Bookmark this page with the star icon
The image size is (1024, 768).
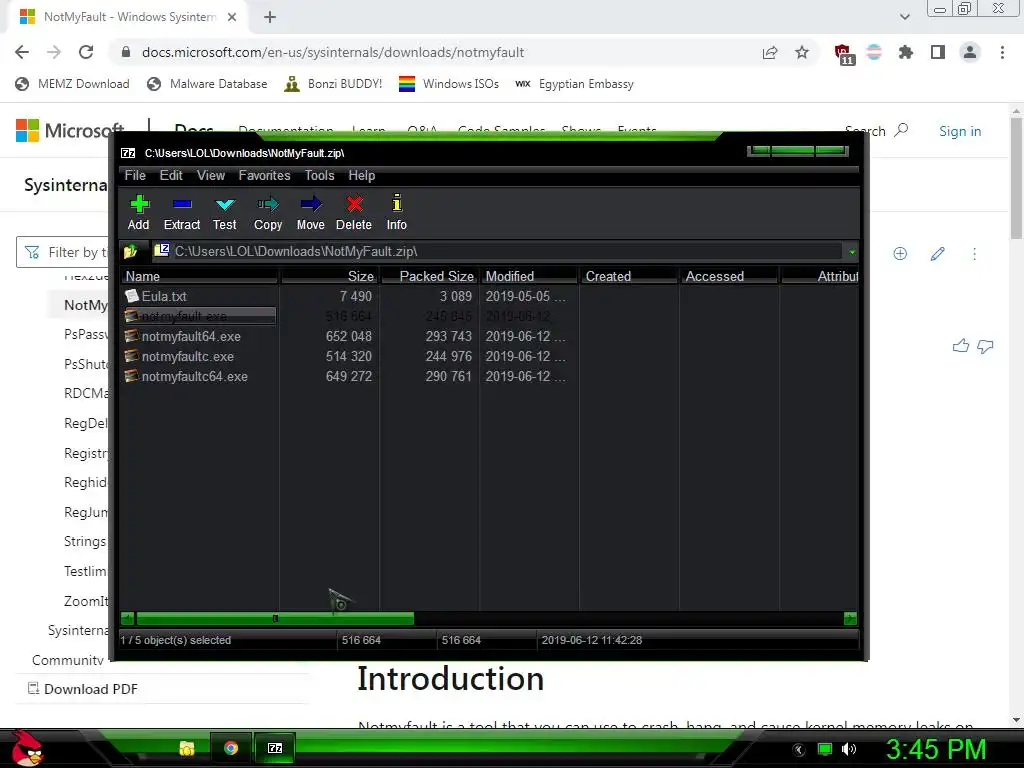click(x=802, y=52)
